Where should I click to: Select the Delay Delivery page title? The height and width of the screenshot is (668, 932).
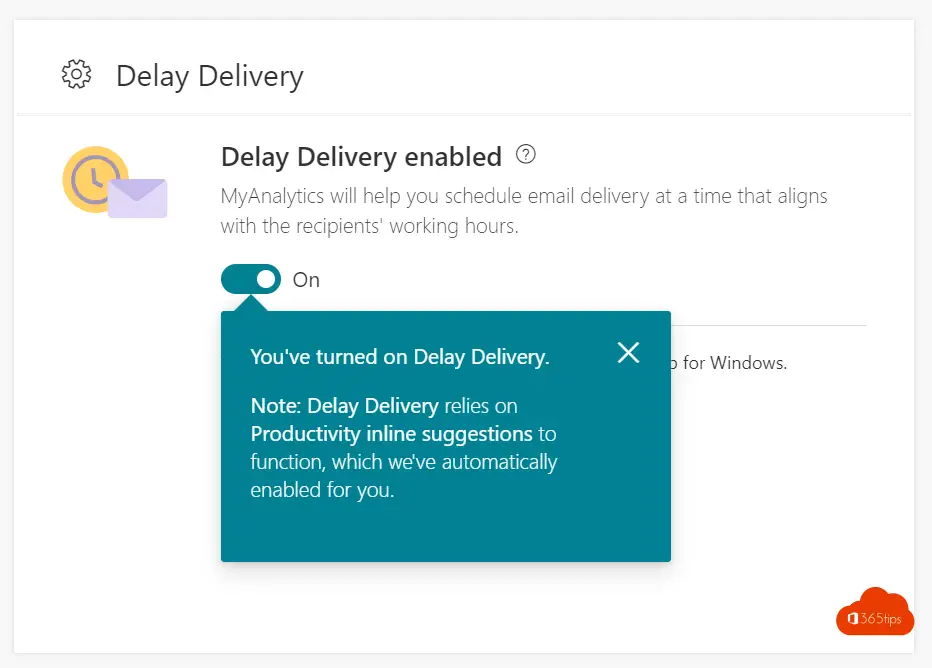[x=210, y=77]
